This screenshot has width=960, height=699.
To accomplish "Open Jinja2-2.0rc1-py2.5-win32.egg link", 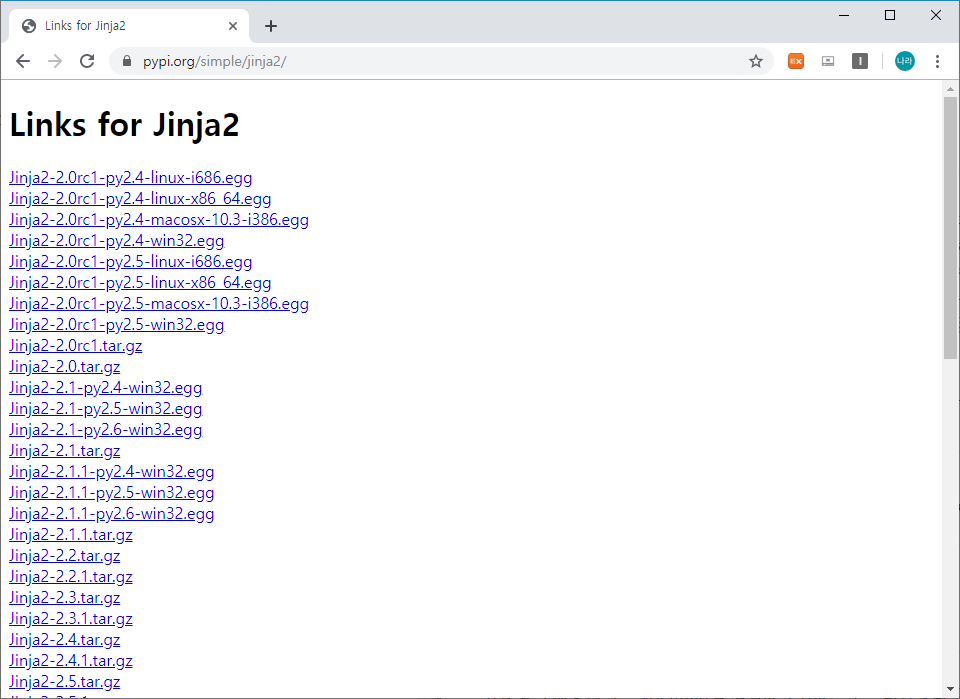I will 117,324.
